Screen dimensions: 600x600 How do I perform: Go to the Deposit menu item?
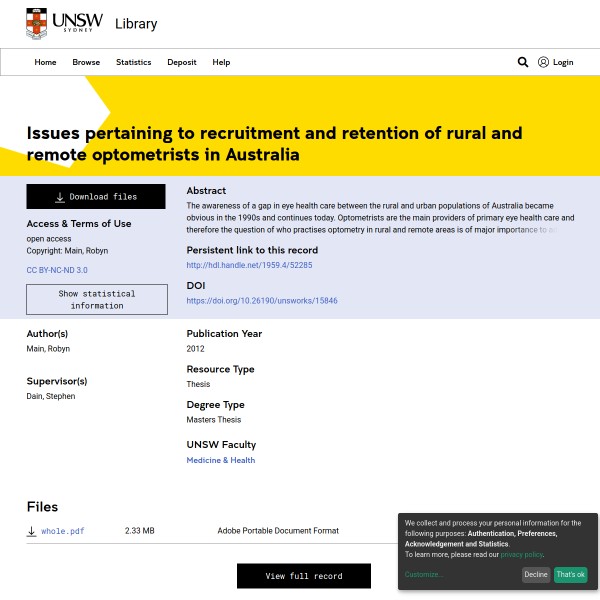tap(182, 62)
